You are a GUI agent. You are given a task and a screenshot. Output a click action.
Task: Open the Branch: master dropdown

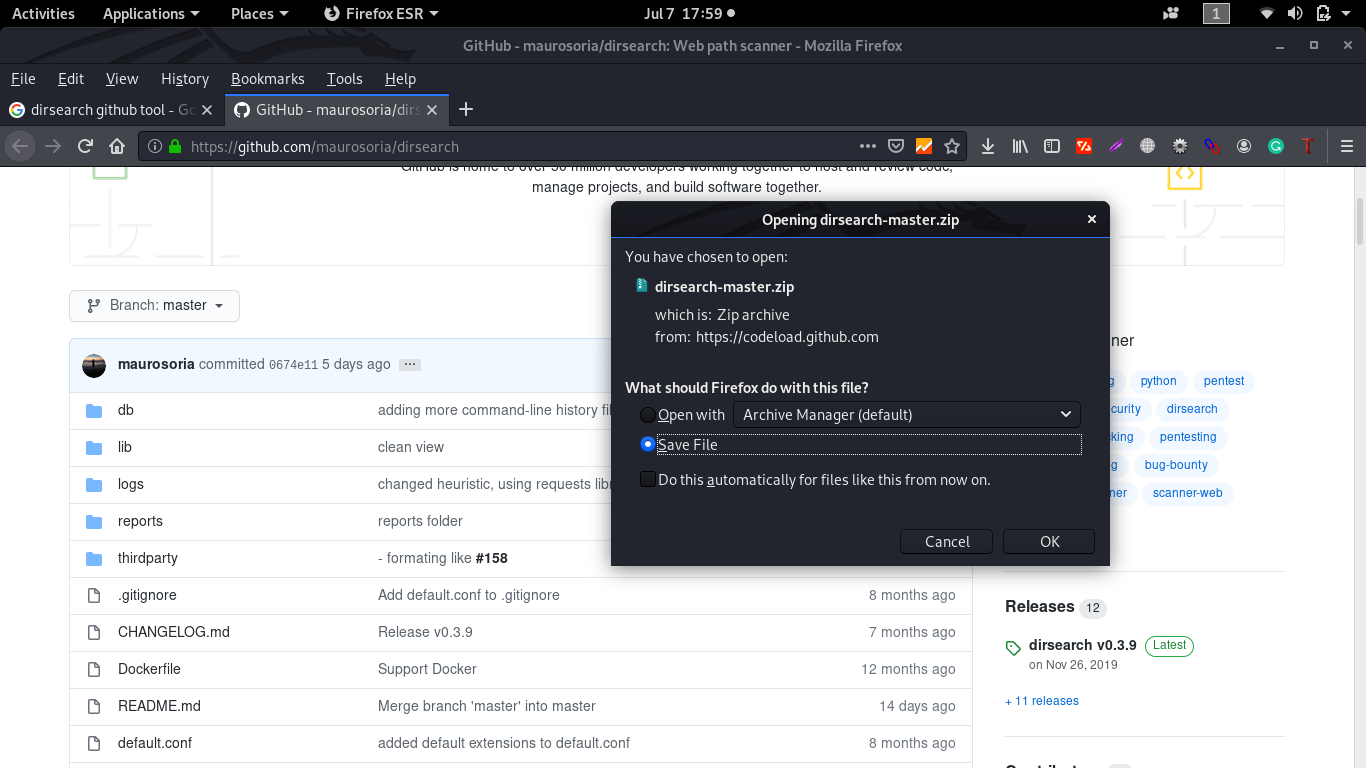coord(154,305)
